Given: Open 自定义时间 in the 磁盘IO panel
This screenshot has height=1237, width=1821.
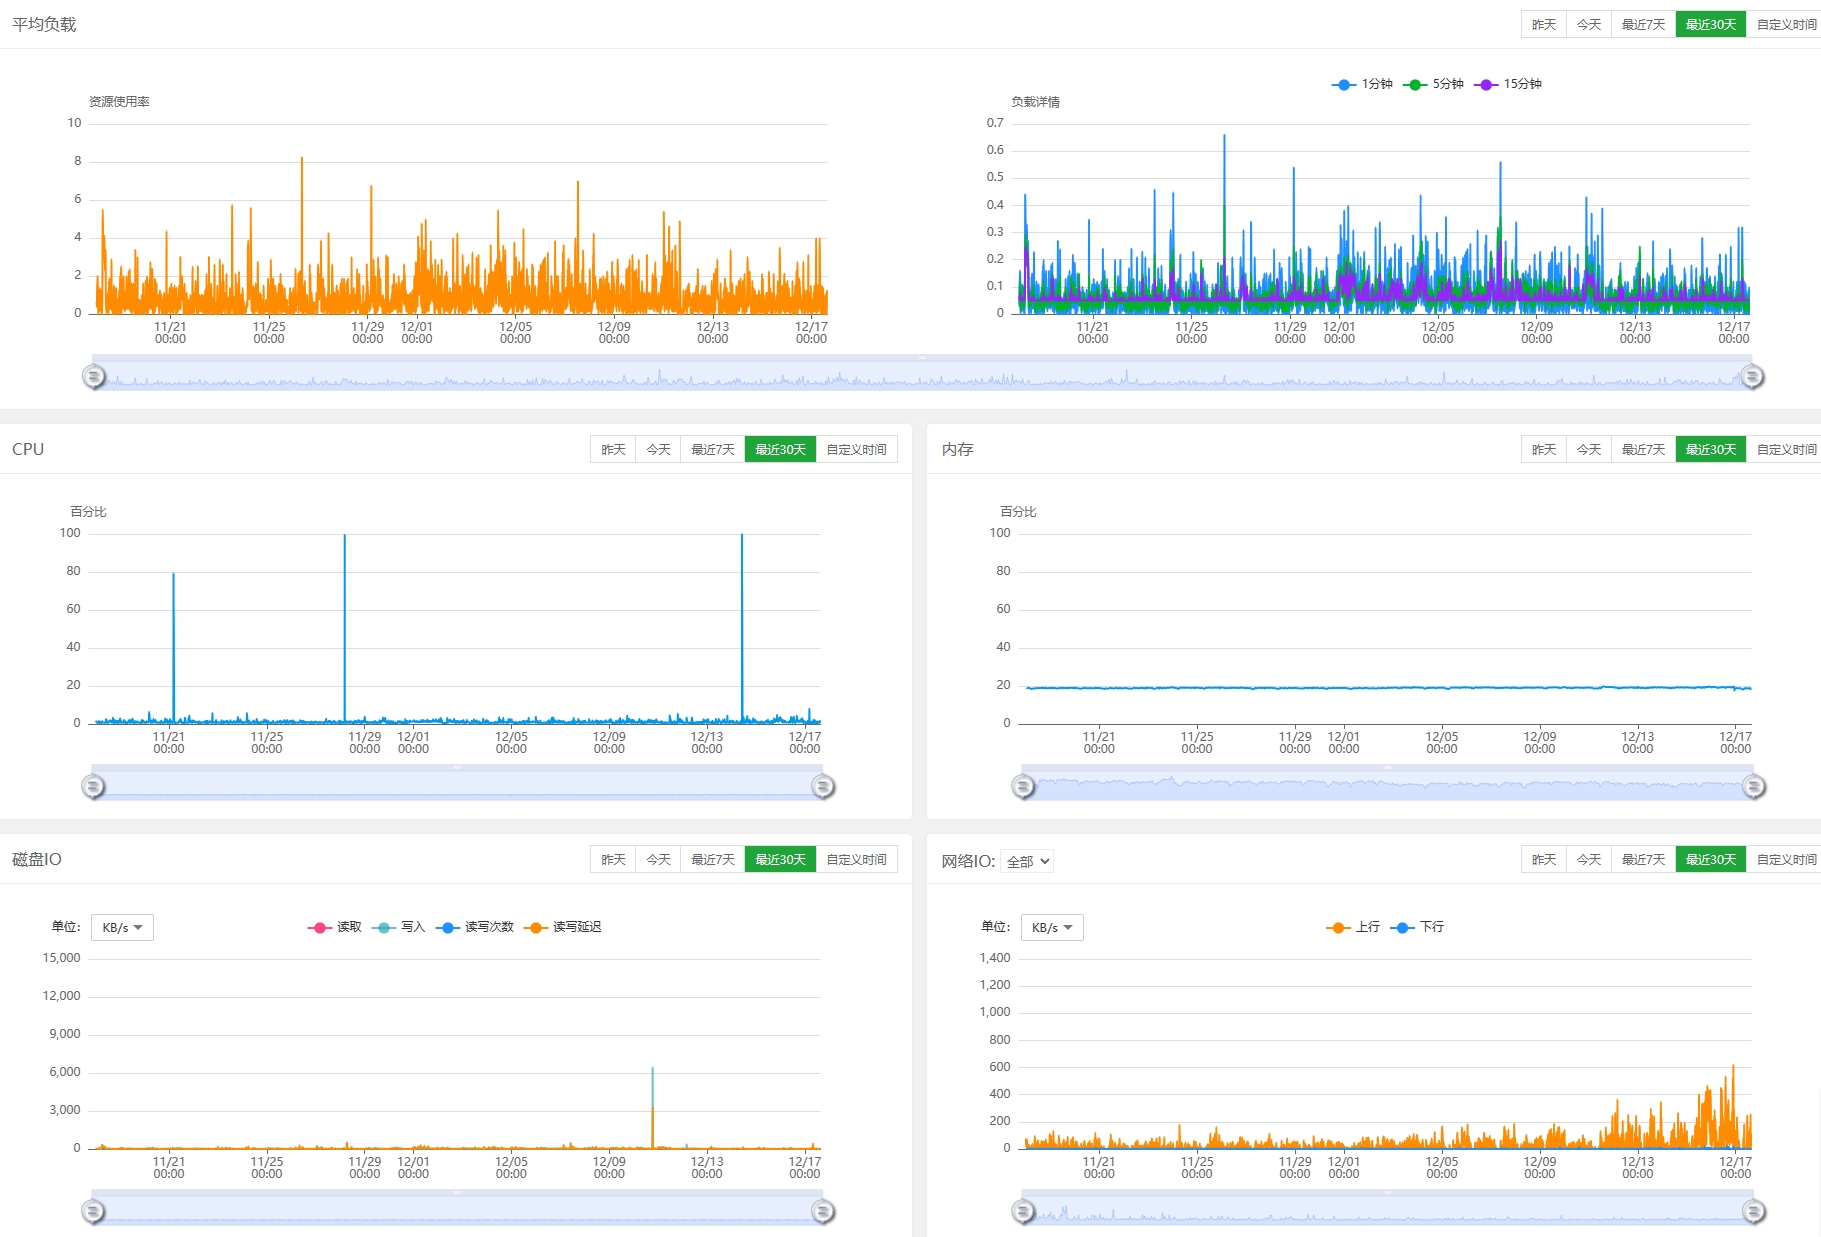Looking at the screenshot, I should click(856, 859).
